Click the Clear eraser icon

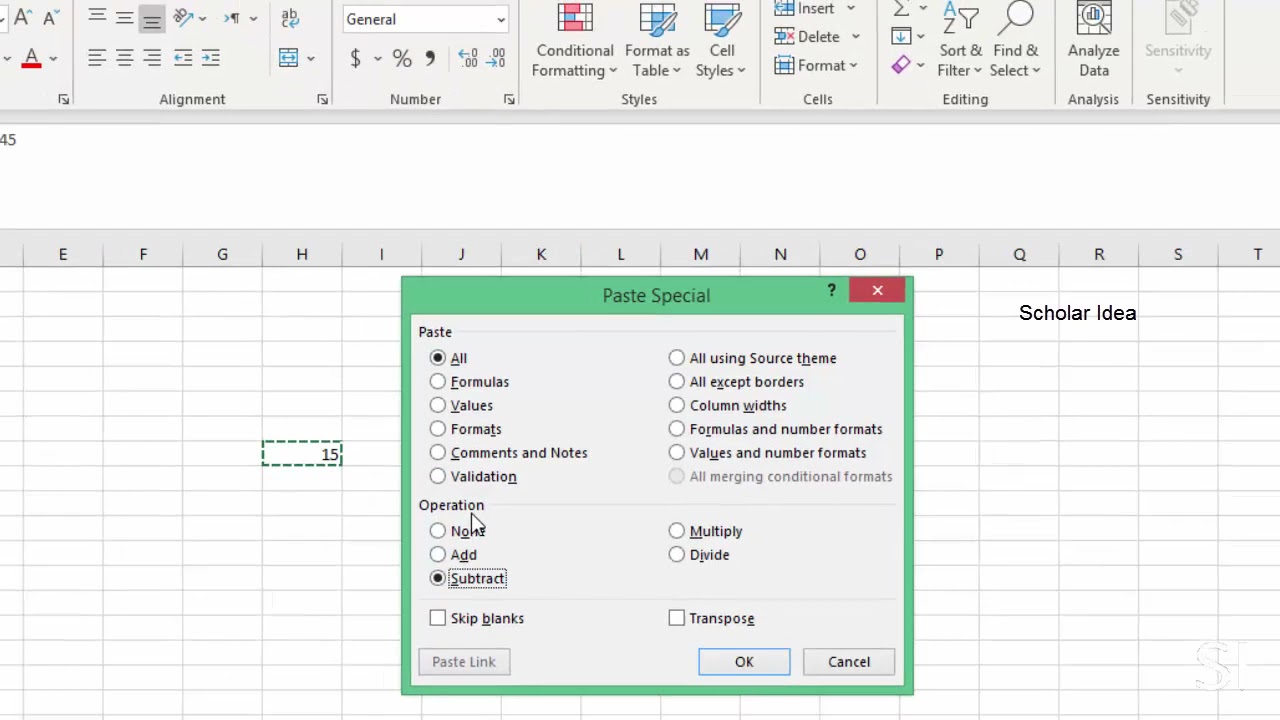(x=901, y=65)
